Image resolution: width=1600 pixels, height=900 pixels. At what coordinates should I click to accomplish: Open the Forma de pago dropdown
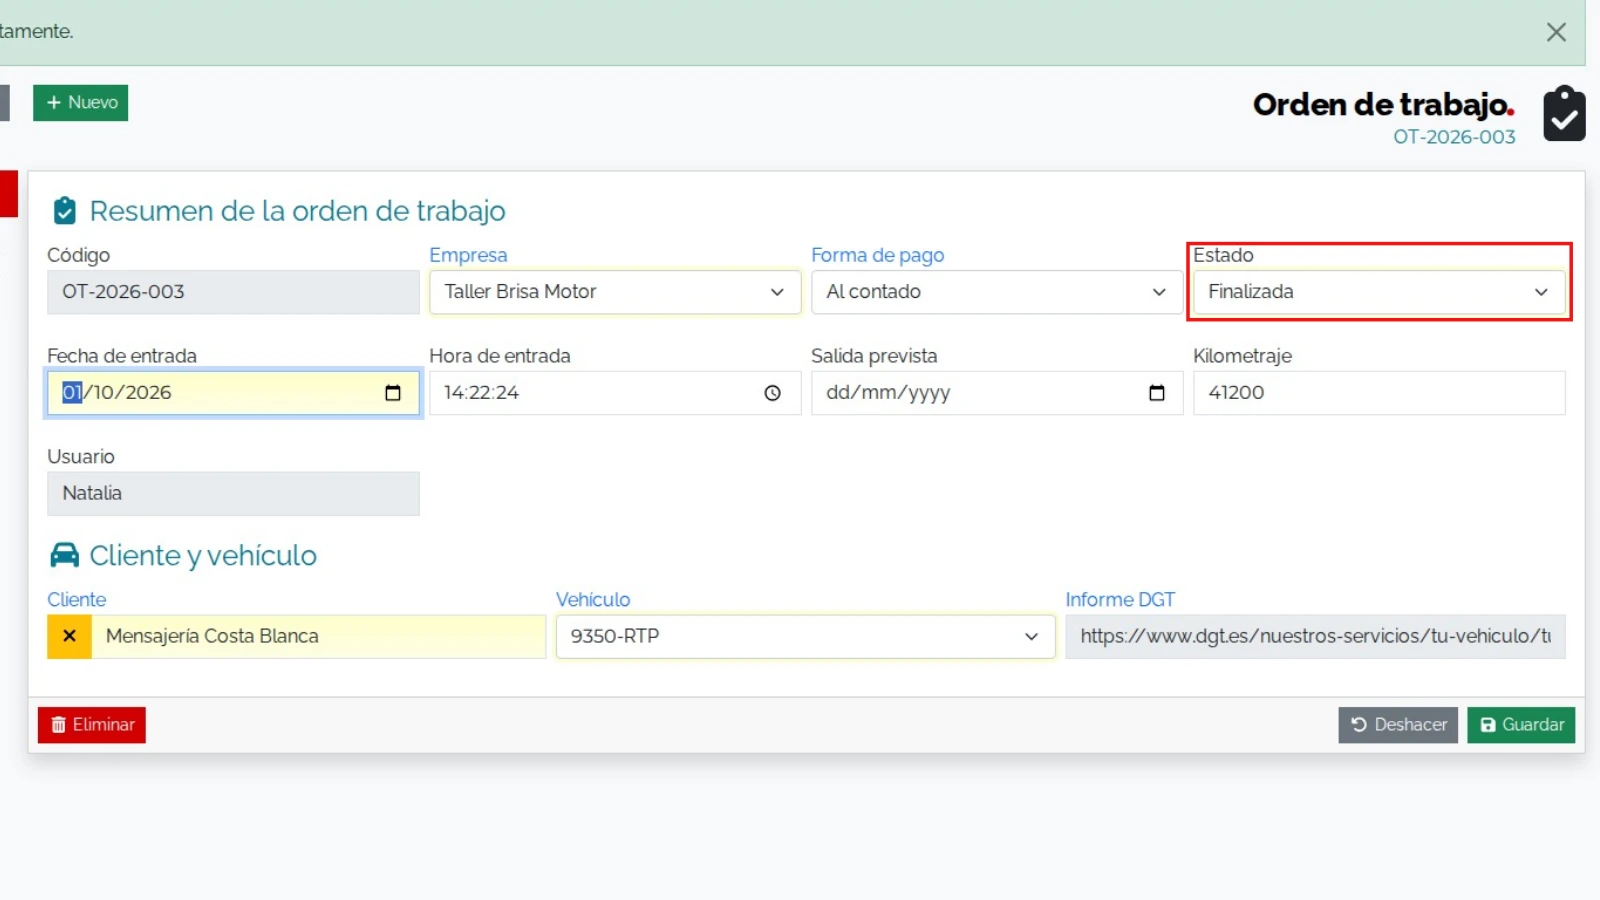tap(997, 292)
